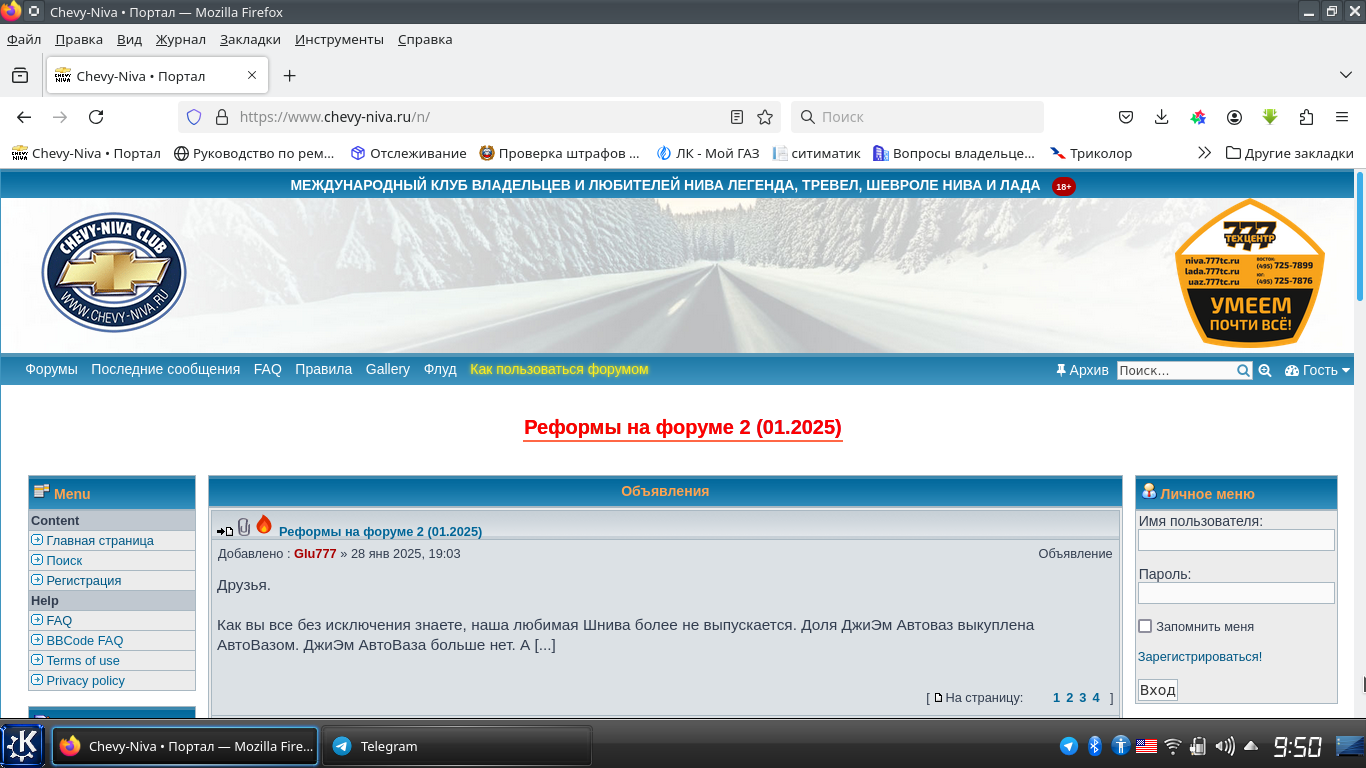Open Другие закладки bookmarks folder
Image resolution: width=1366 pixels, height=768 pixels.
point(1289,153)
